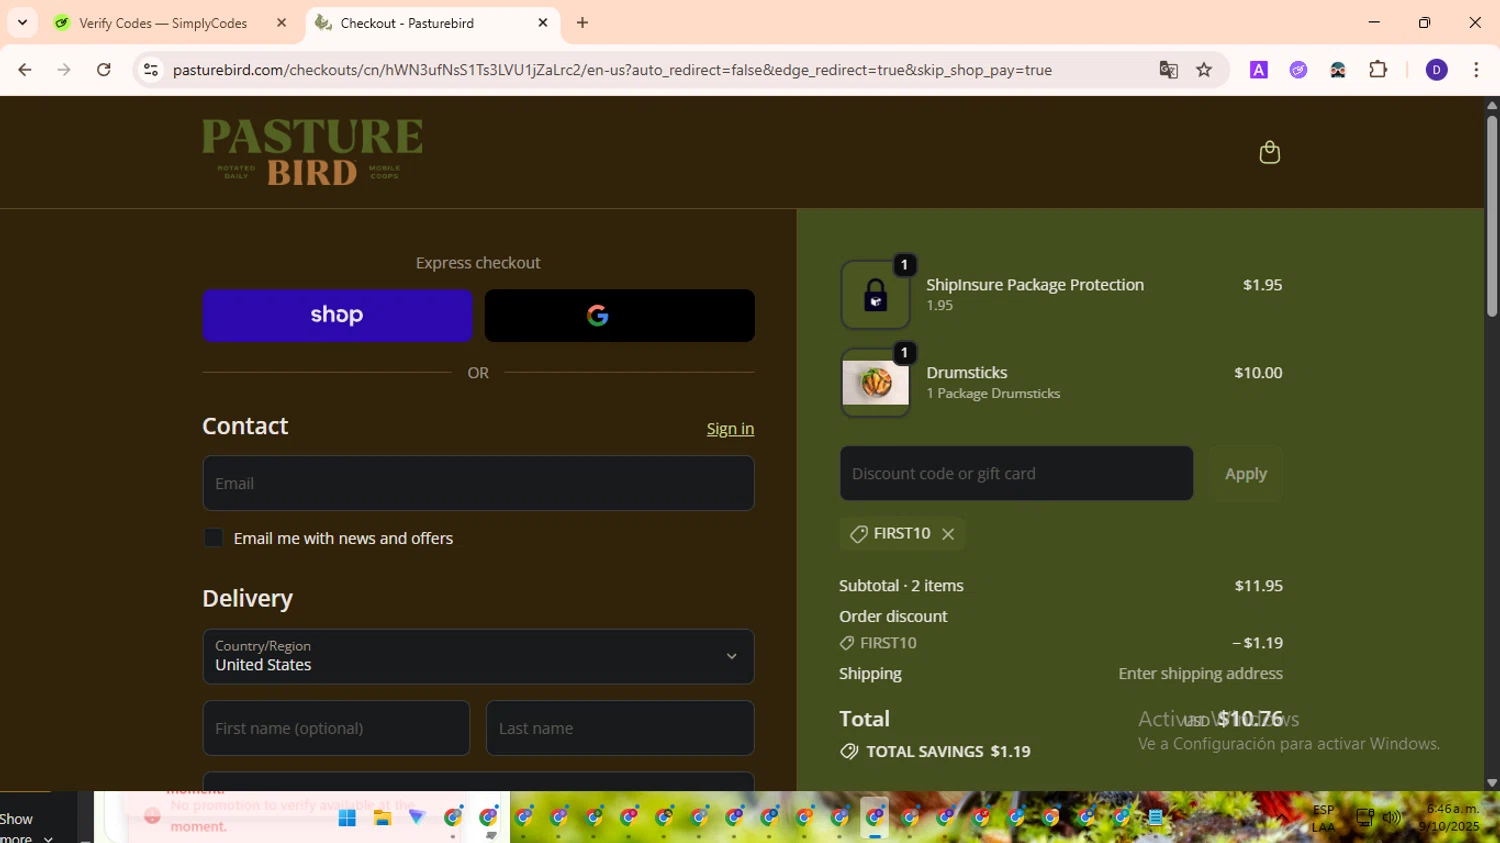This screenshot has width=1500, height=843.
Task: Go back to previous page
Action: 25,70
